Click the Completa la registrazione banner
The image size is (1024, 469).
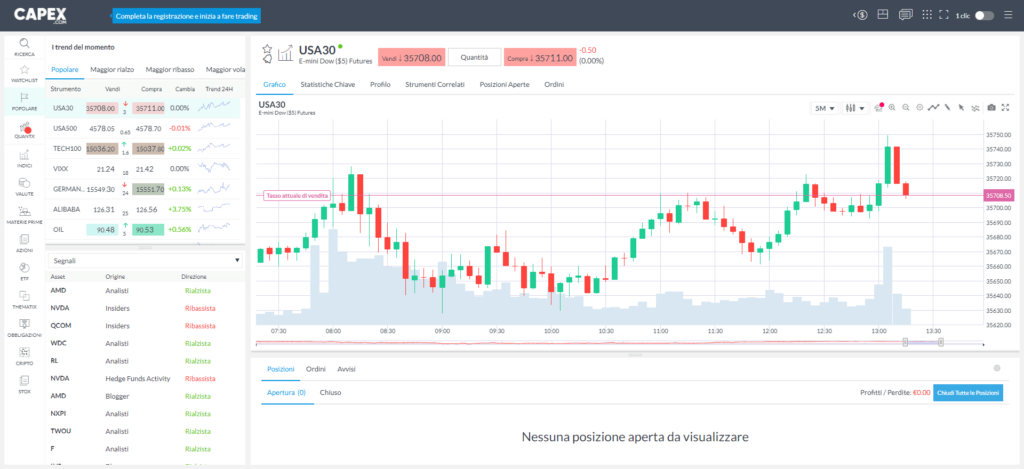[187, 16]
